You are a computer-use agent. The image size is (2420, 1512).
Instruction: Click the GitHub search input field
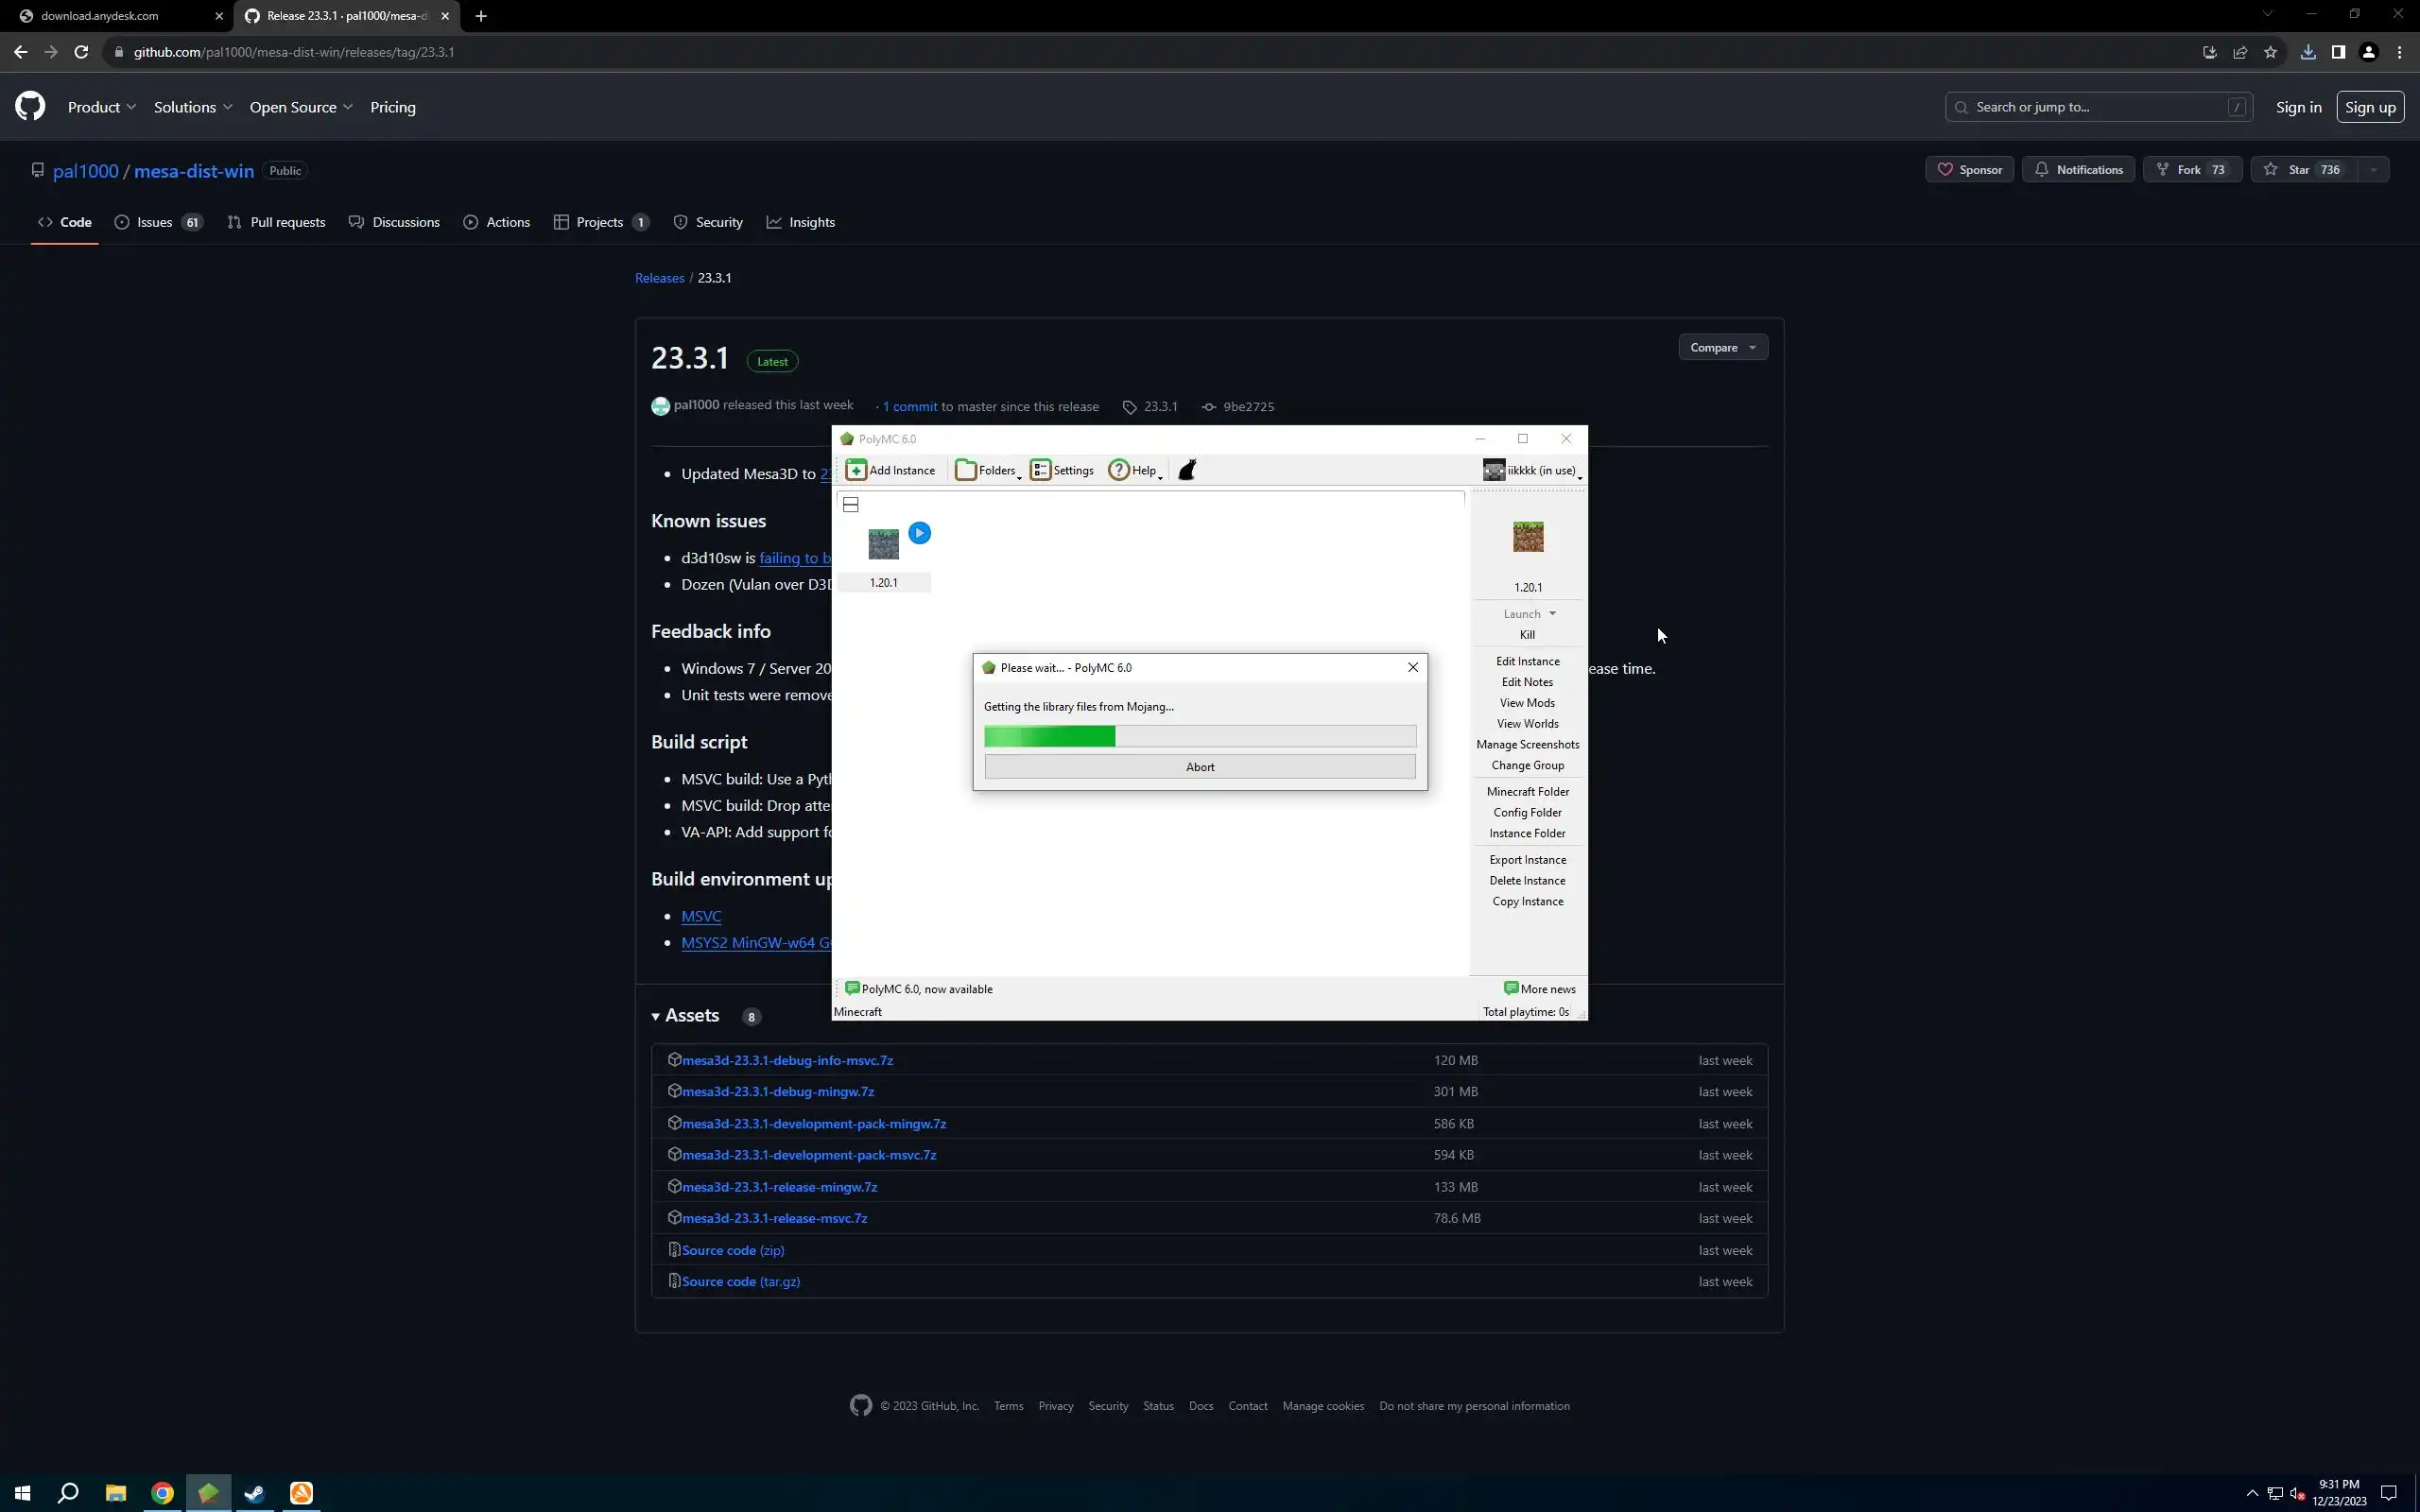2090,107
